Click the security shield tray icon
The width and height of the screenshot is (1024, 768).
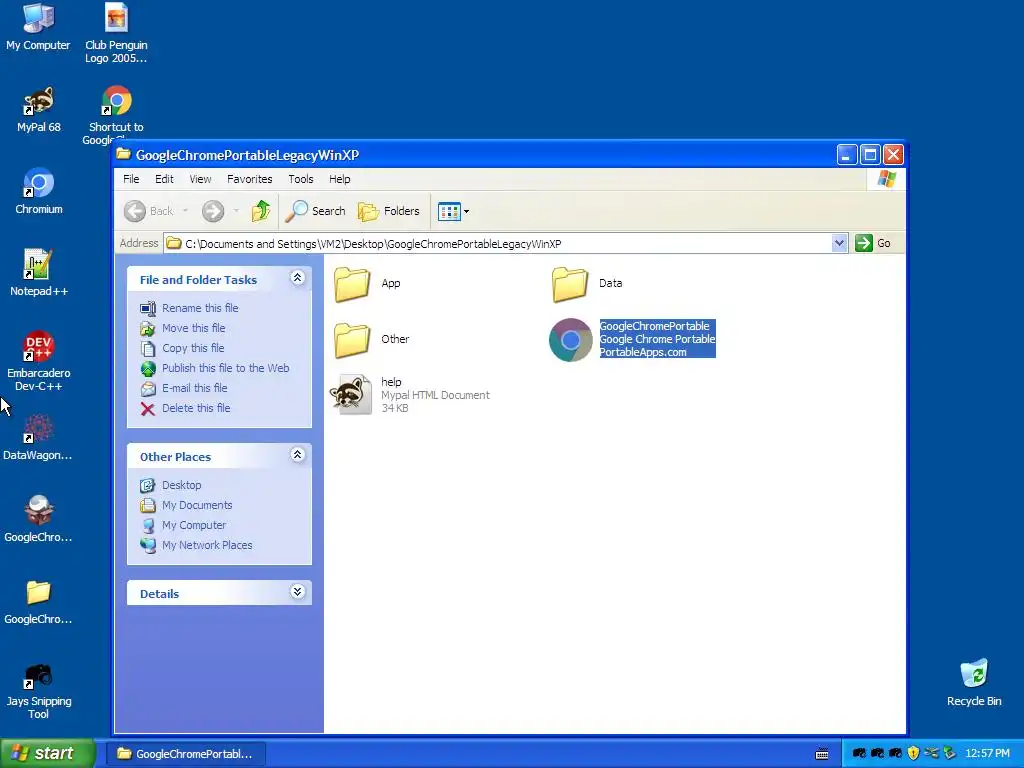pos(913,754)
